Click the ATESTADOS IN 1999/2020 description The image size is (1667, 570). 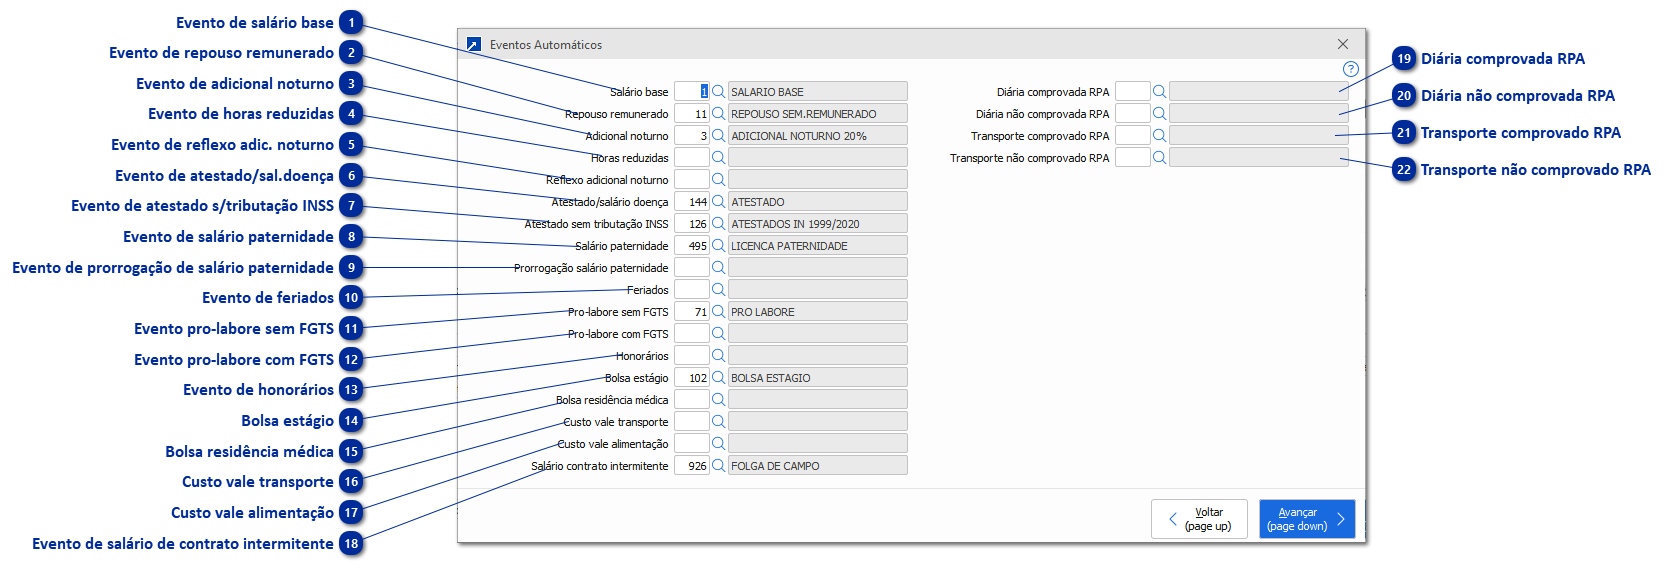818,223
